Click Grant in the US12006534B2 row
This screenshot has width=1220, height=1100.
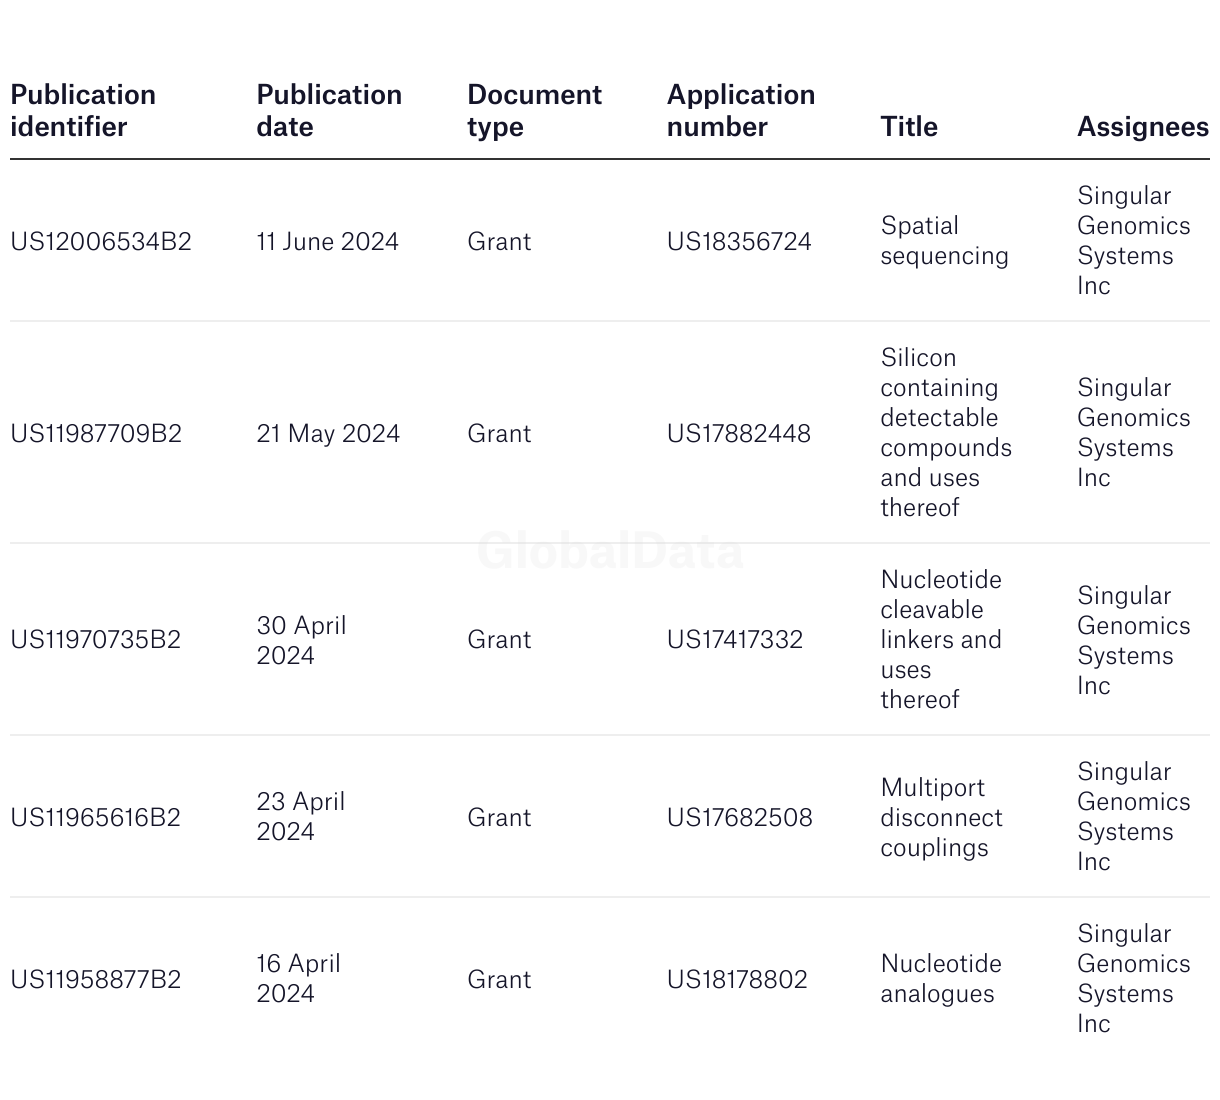[499, 242]
